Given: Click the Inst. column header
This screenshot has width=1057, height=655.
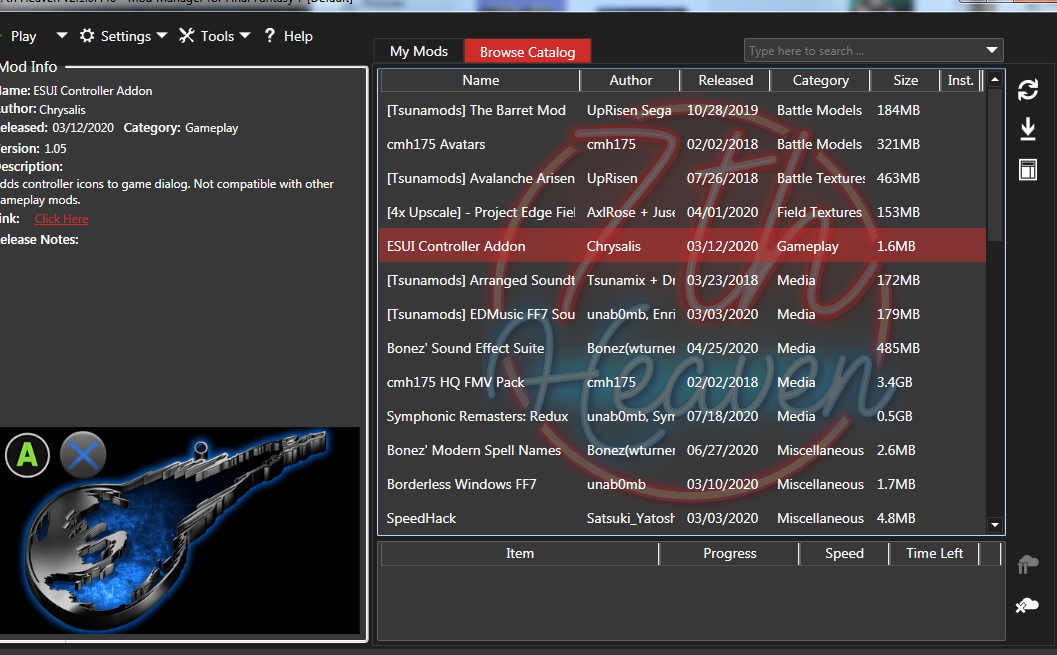Looking at the screenshot, I should pos(961,80).
